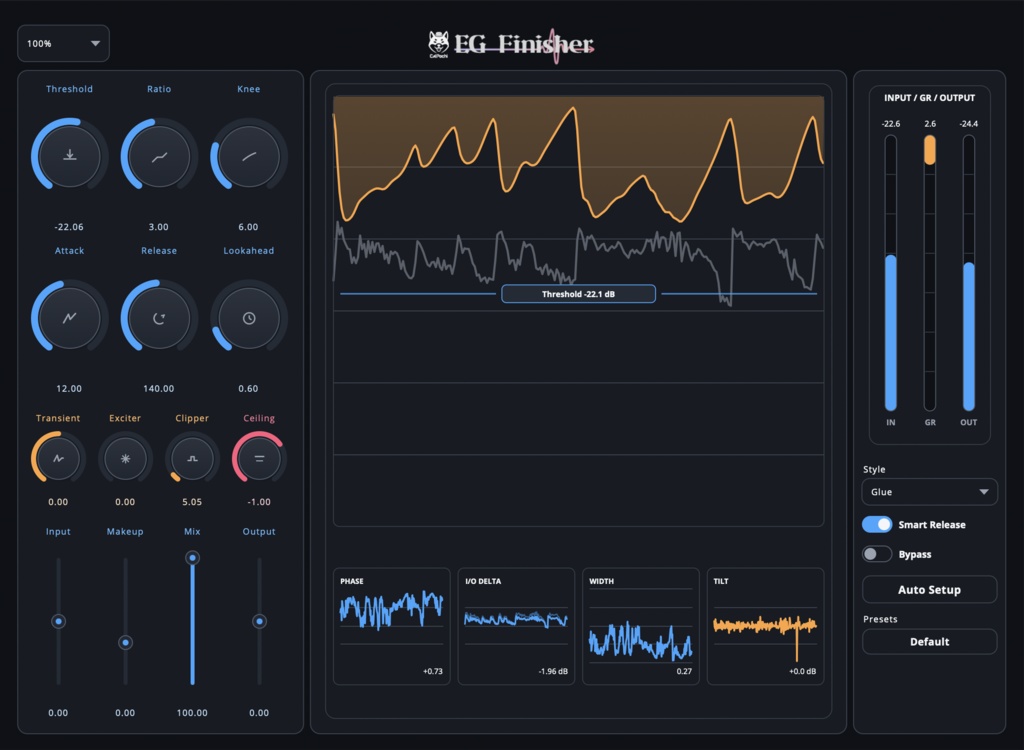Click the -22.6 input level readout

click(x=891, y=123)
